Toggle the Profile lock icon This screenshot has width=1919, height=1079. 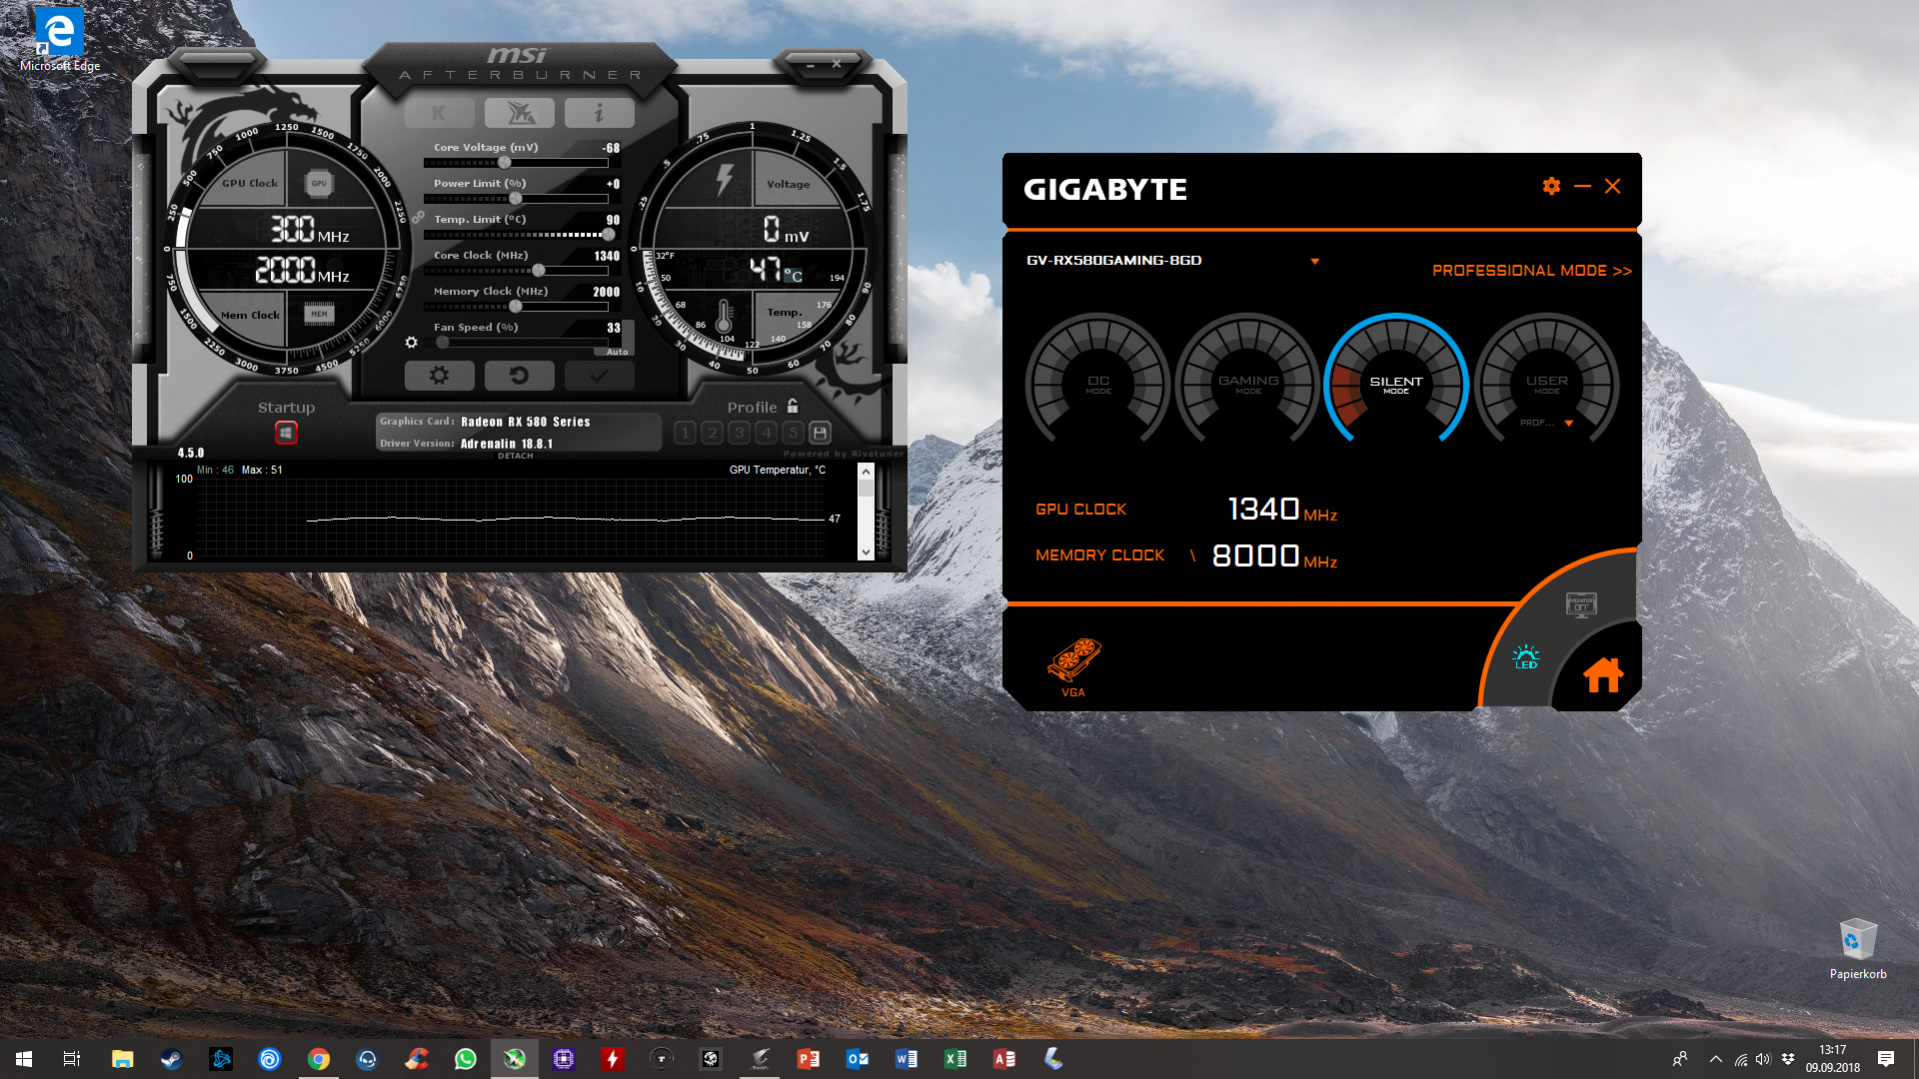point(793,406)
